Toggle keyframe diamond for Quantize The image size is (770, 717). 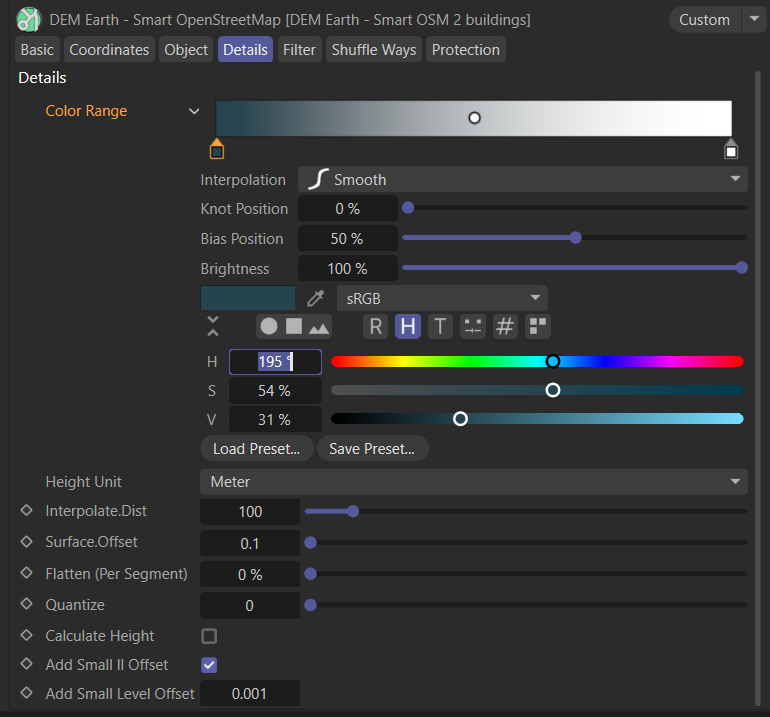pyautogui.click(x=27, y=604)
